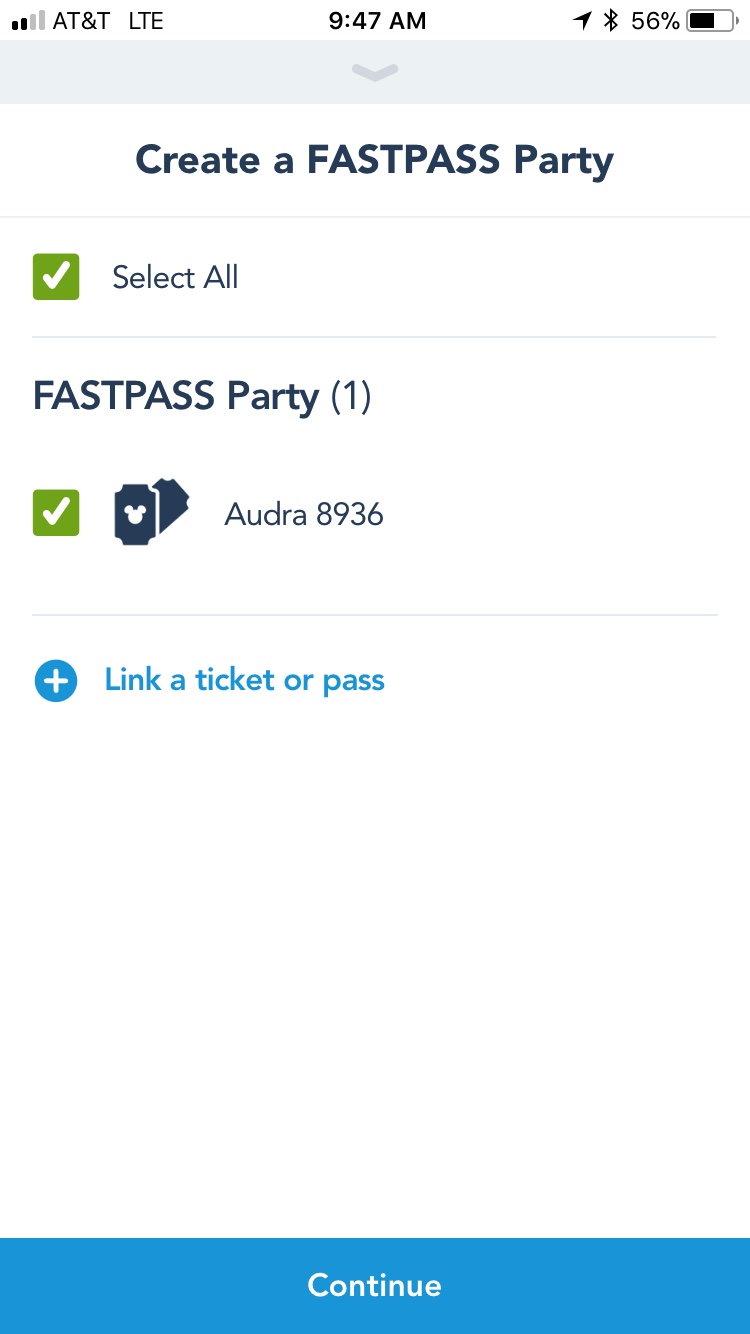750x1334 pixels.
Task: Uncheck the Audra 8936 checkbox
Action: click(56, 513)
